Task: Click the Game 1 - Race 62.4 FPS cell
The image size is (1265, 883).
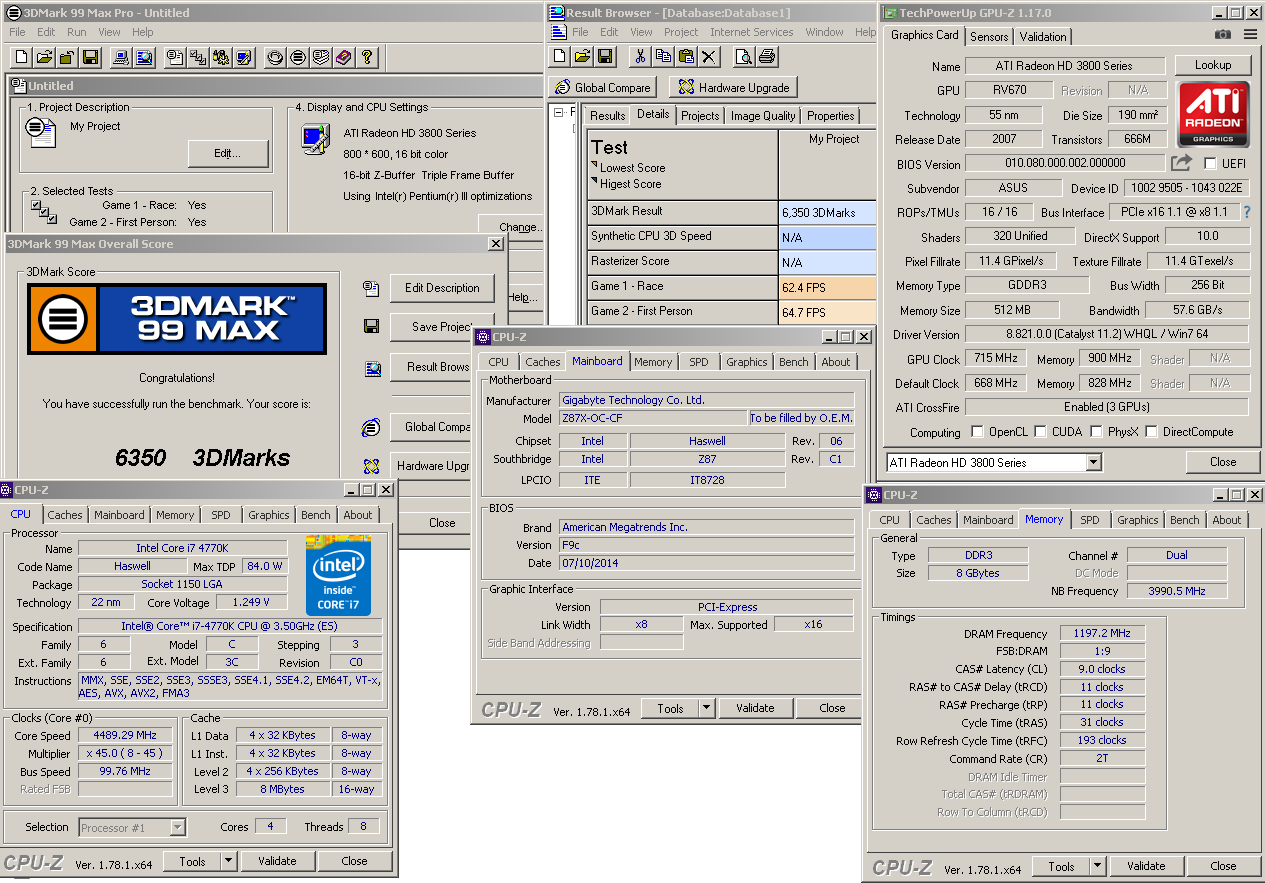Action: tap(827, 287)
